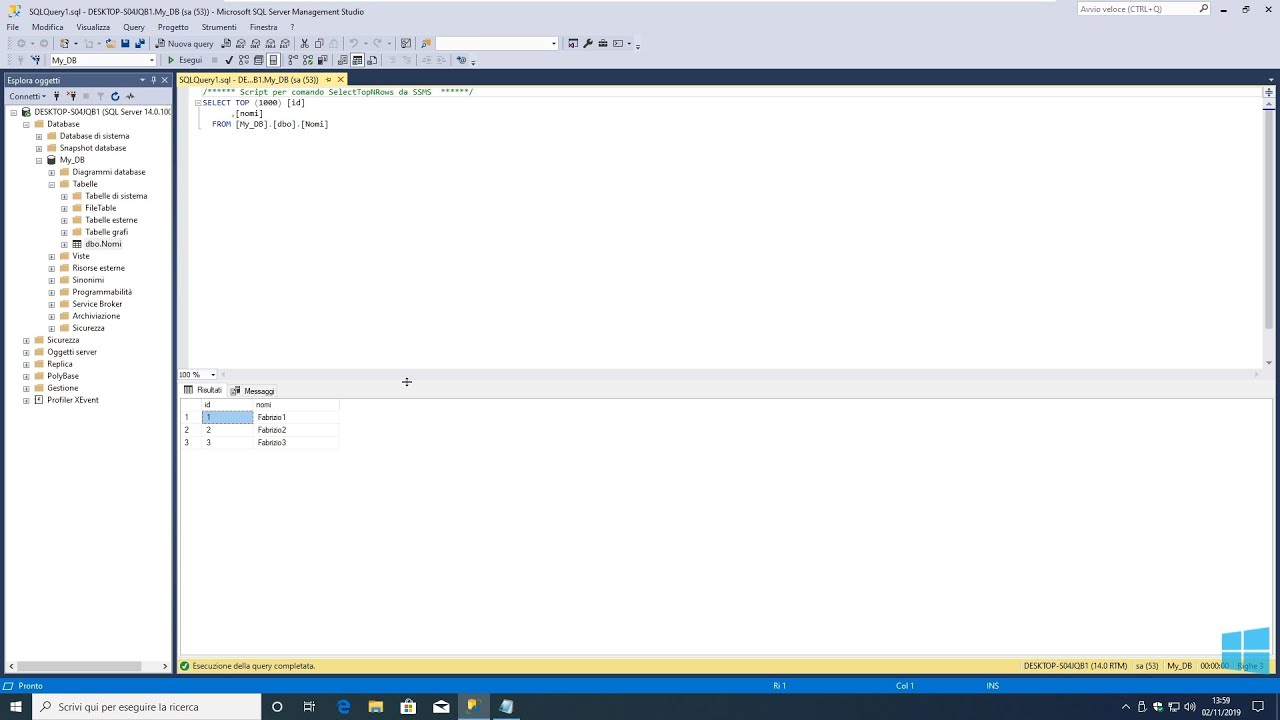Click the id column header
This screenshot has height=720, width=1280.
point(228,405)
